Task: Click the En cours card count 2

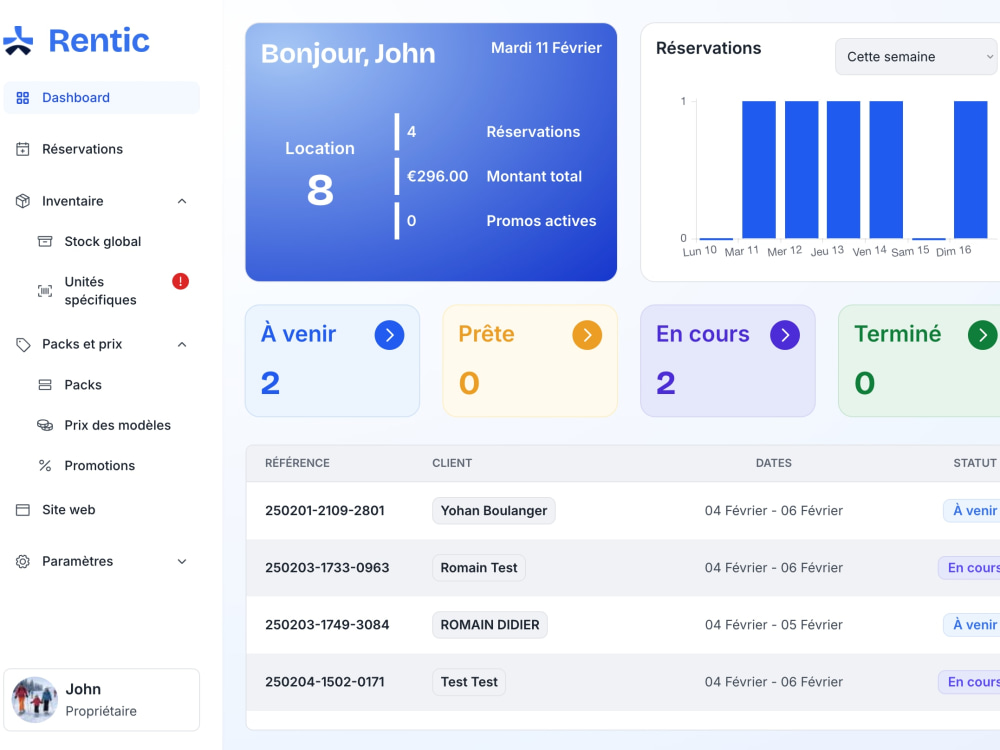Action: tap(666, 383)
